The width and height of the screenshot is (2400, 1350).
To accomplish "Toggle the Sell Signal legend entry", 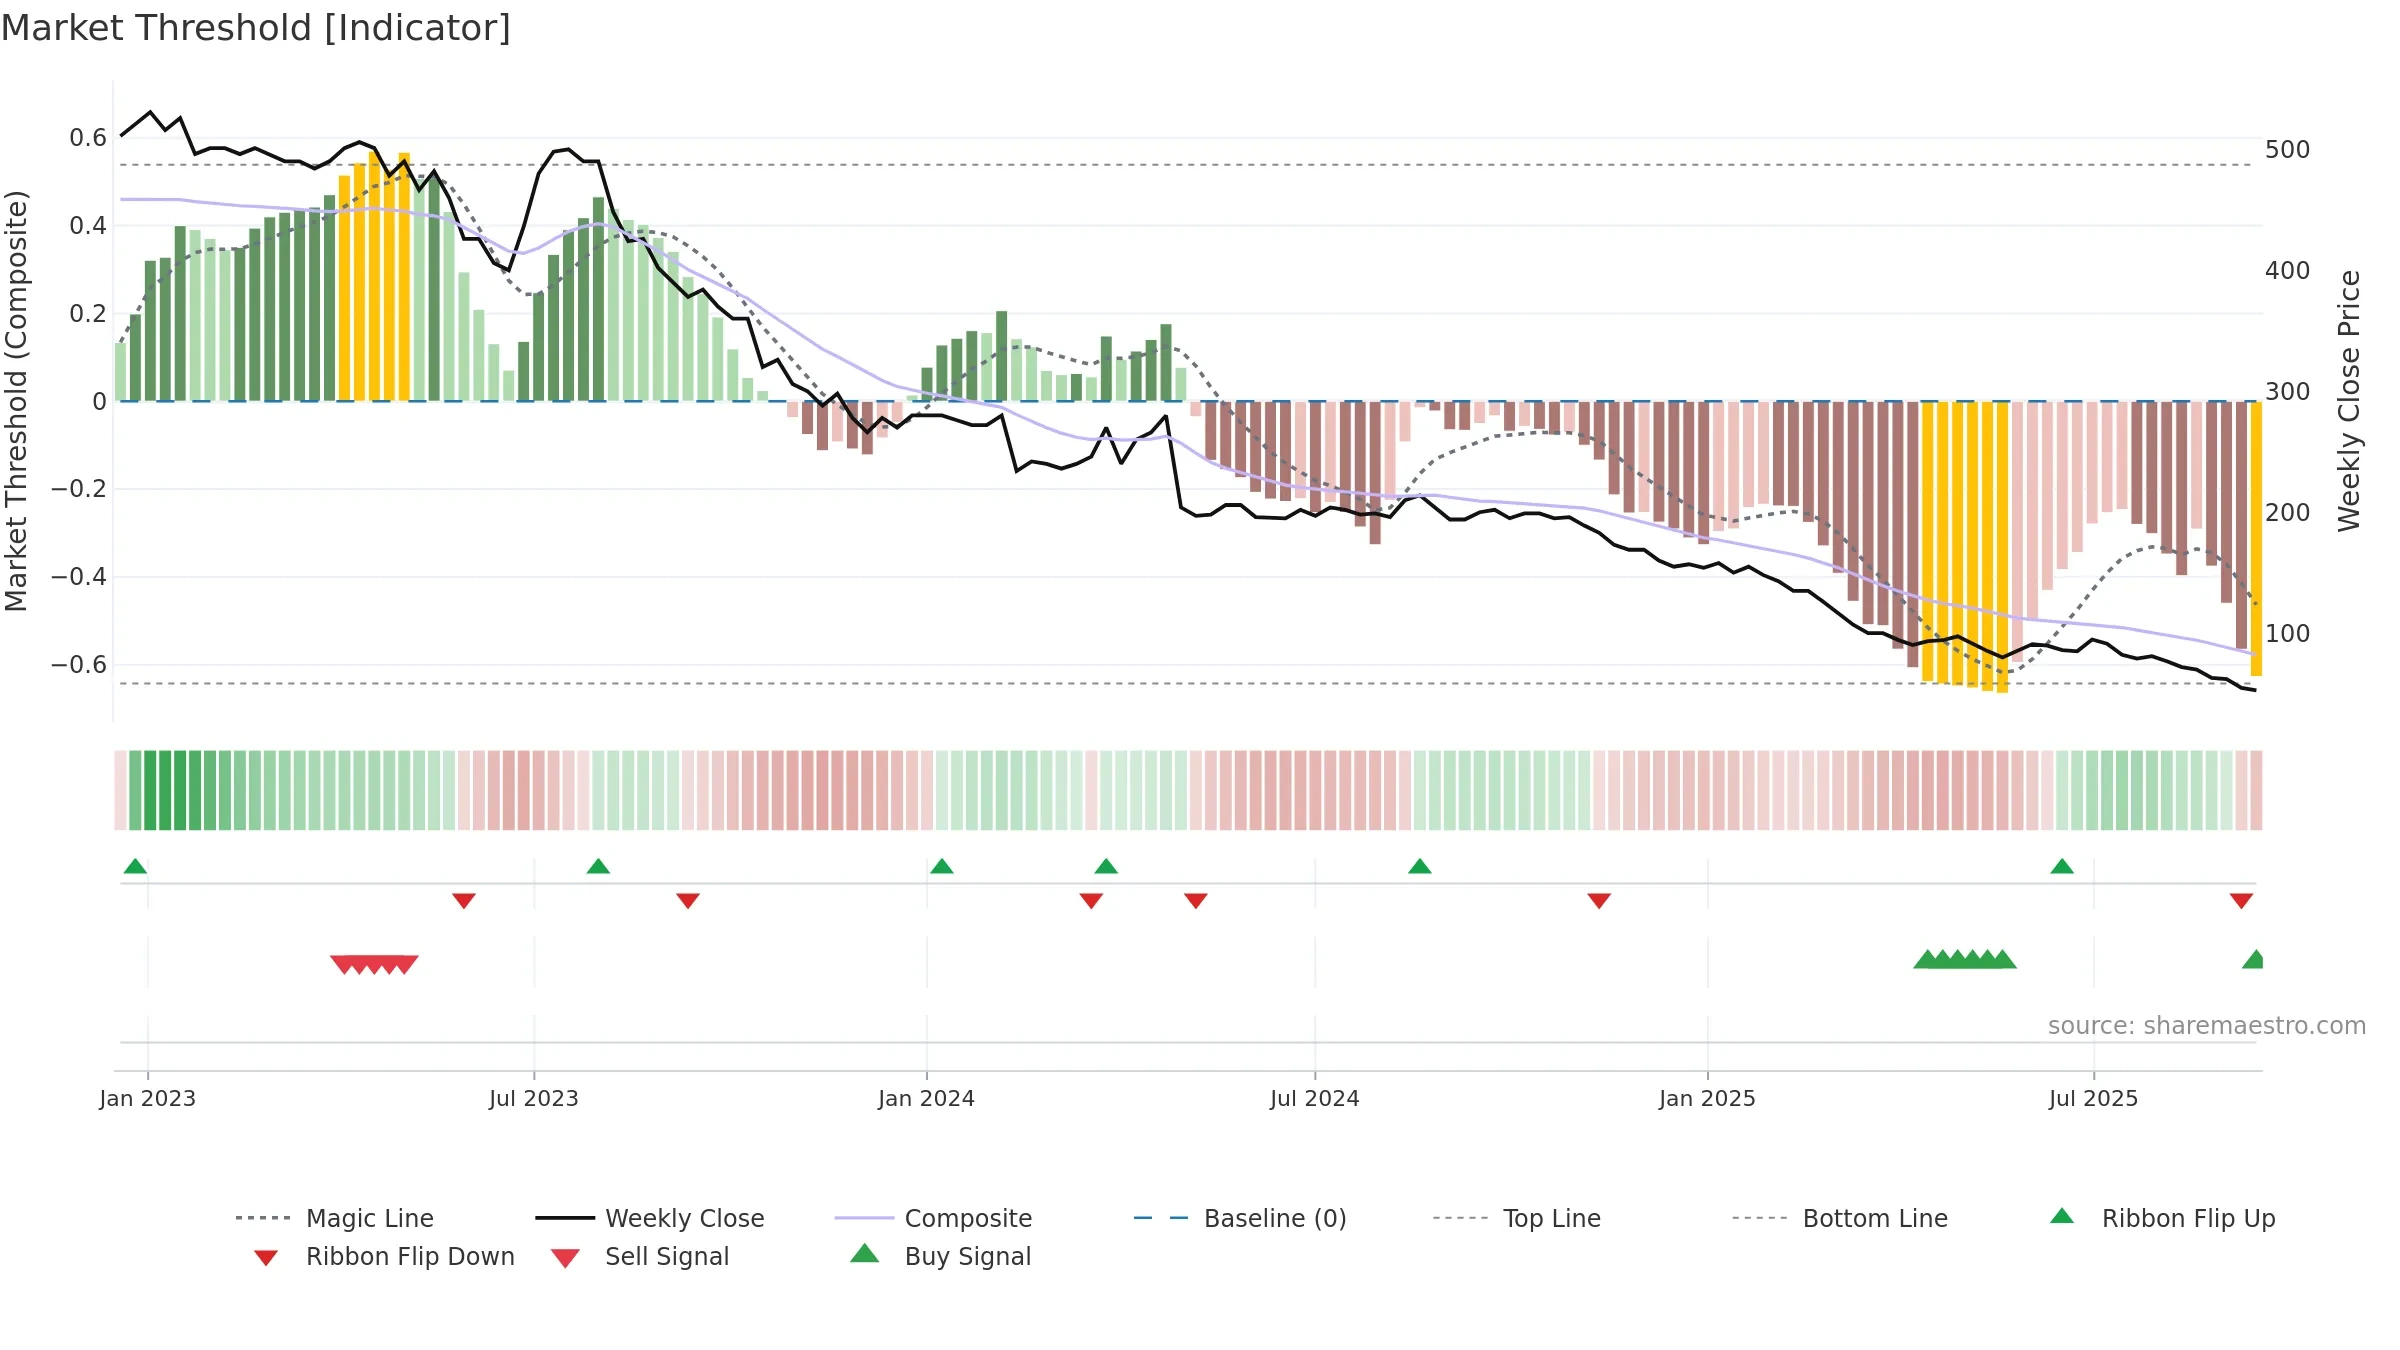I will click(x=640, y=1256).
